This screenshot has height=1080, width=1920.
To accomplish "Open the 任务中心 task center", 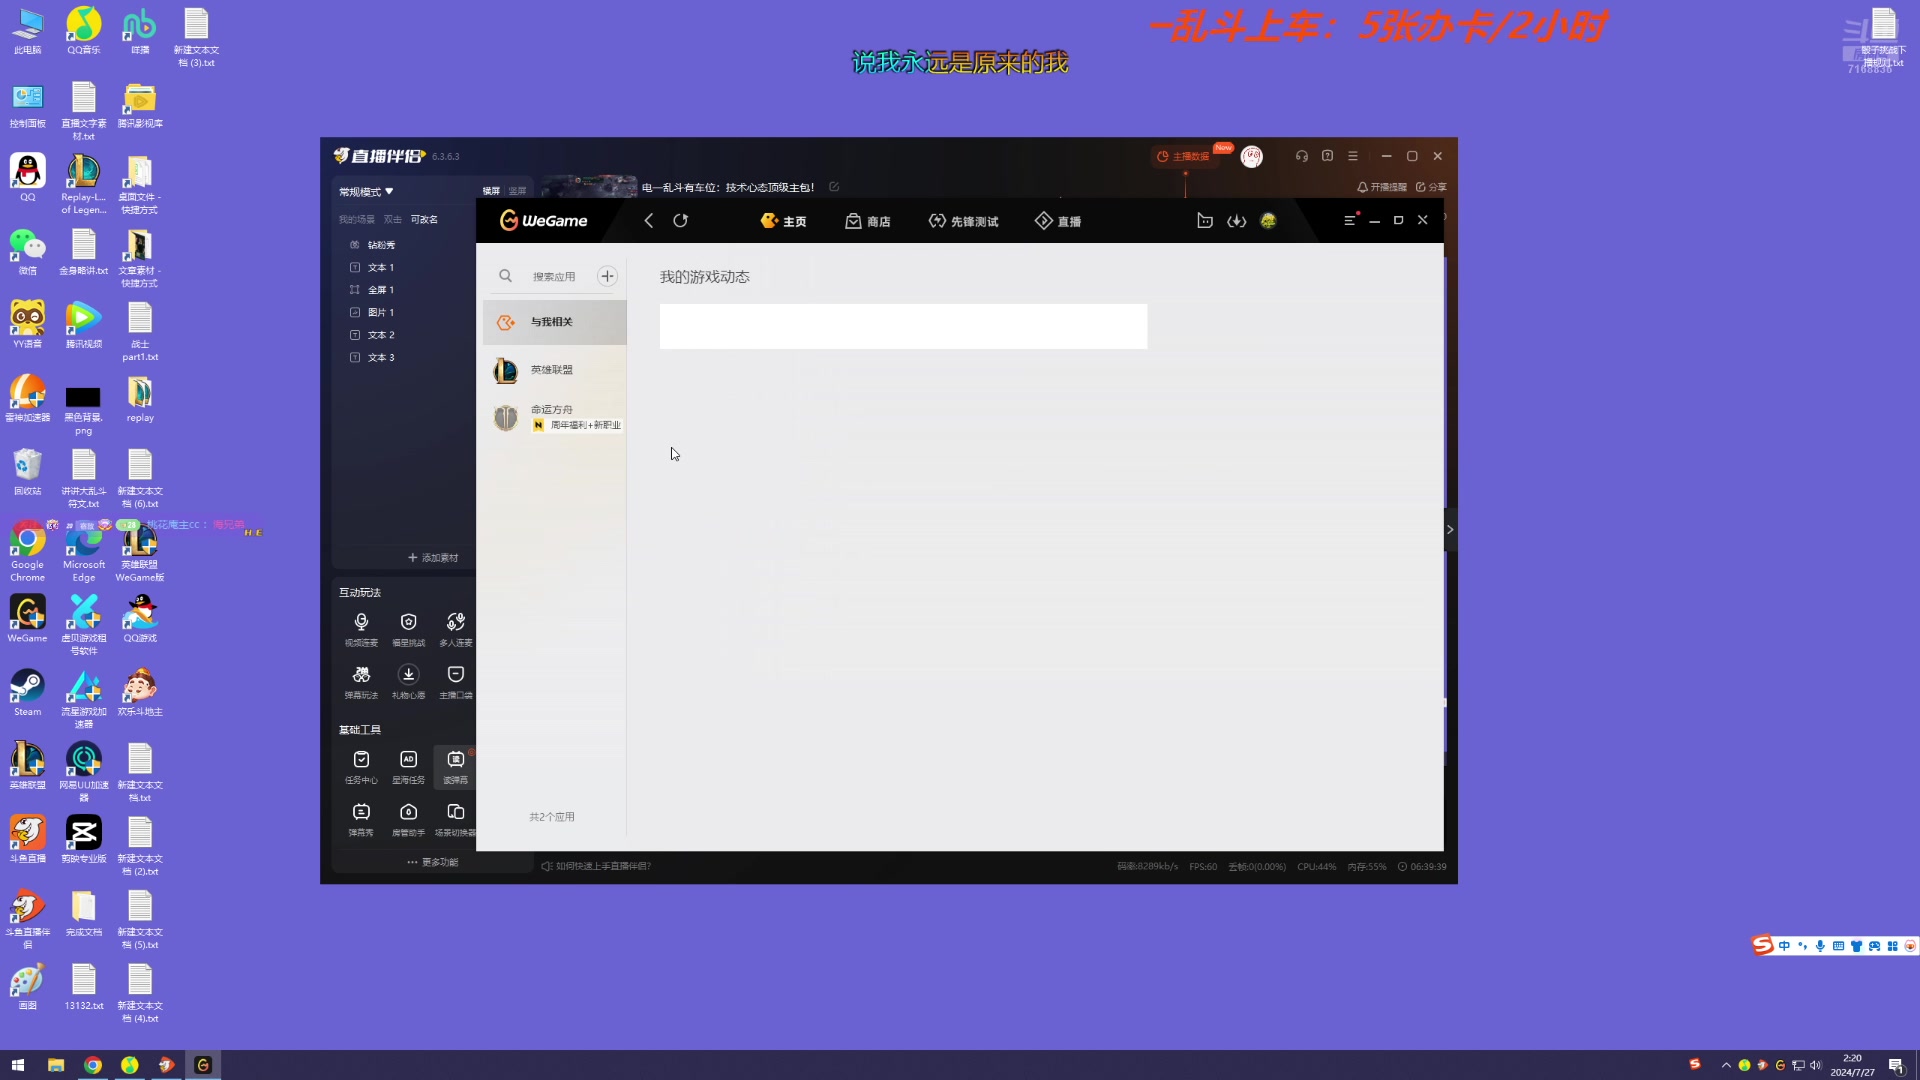I will [x=361, y=767].
